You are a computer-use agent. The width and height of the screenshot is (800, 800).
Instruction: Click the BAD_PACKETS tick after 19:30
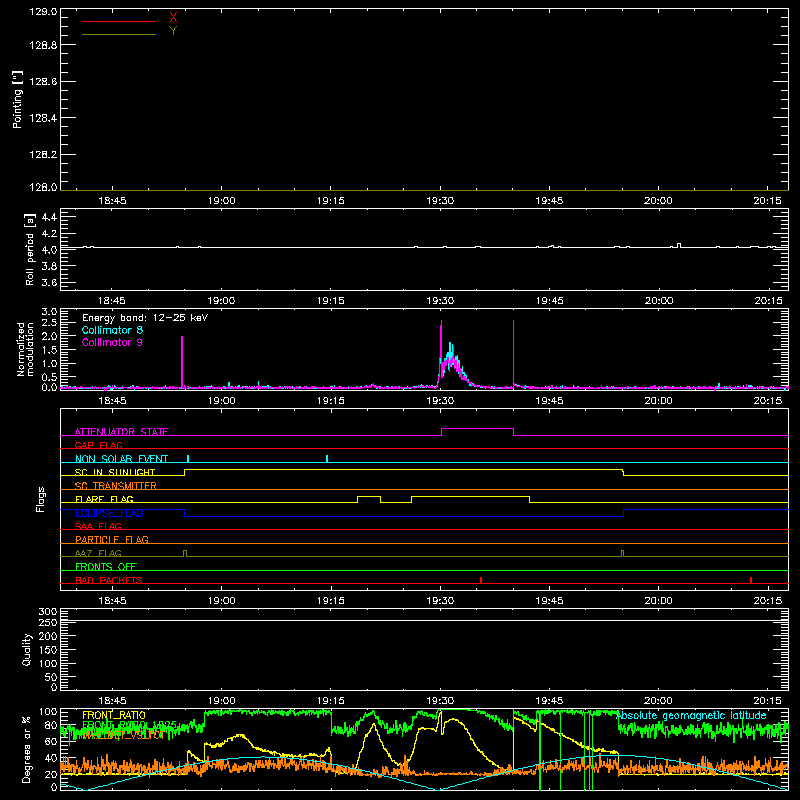pos(481,580)
